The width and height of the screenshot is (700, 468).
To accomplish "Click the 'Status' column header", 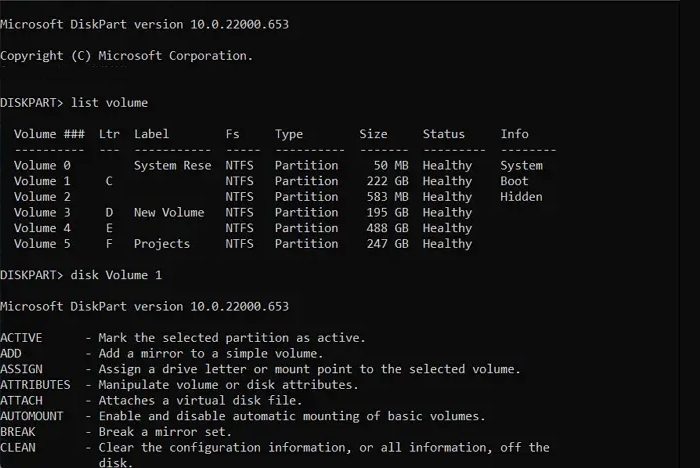I will (443, 134).
